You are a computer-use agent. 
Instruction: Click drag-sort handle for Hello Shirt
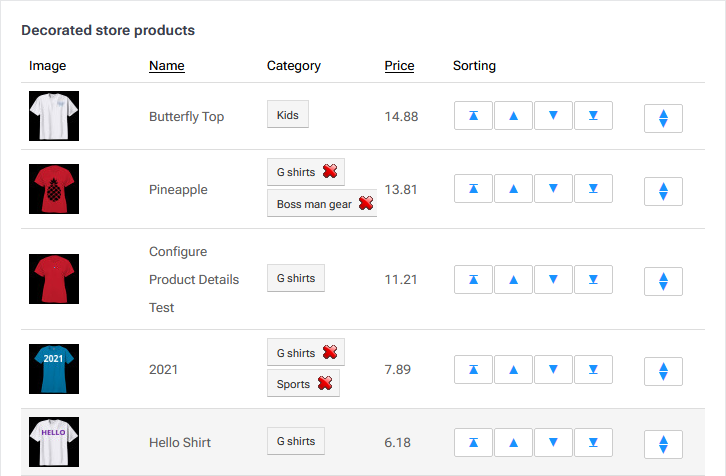663,444
